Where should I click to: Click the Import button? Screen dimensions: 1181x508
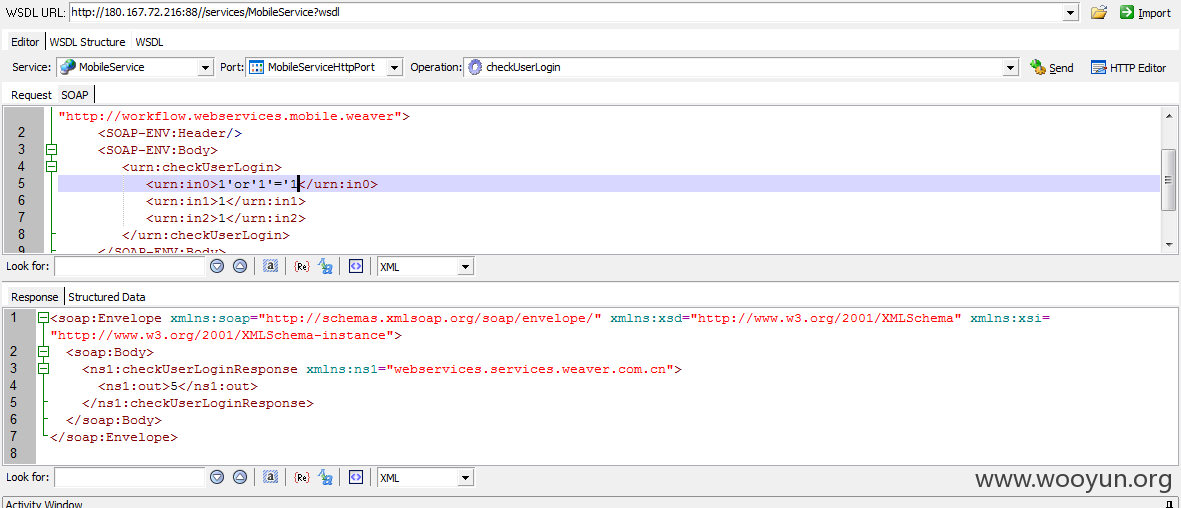[x=1145, y=13]
